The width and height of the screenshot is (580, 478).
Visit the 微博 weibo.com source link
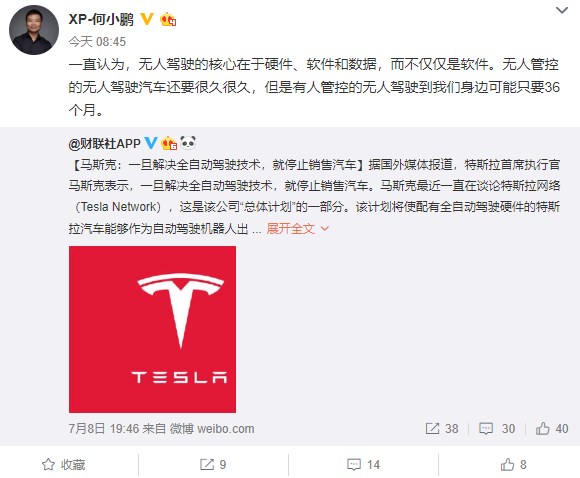coord(212,428)
